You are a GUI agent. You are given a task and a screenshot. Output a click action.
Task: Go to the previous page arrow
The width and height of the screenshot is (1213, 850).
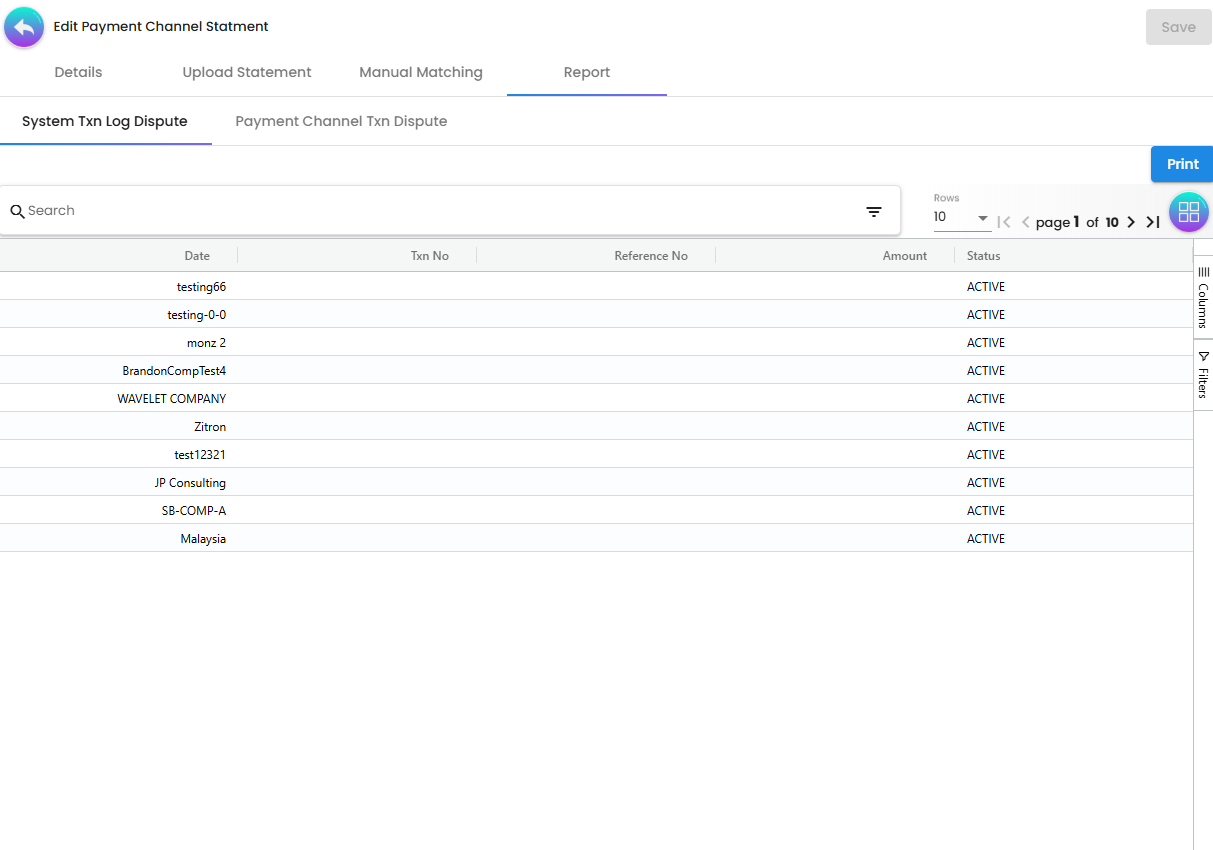click(x=1026, y=222)
